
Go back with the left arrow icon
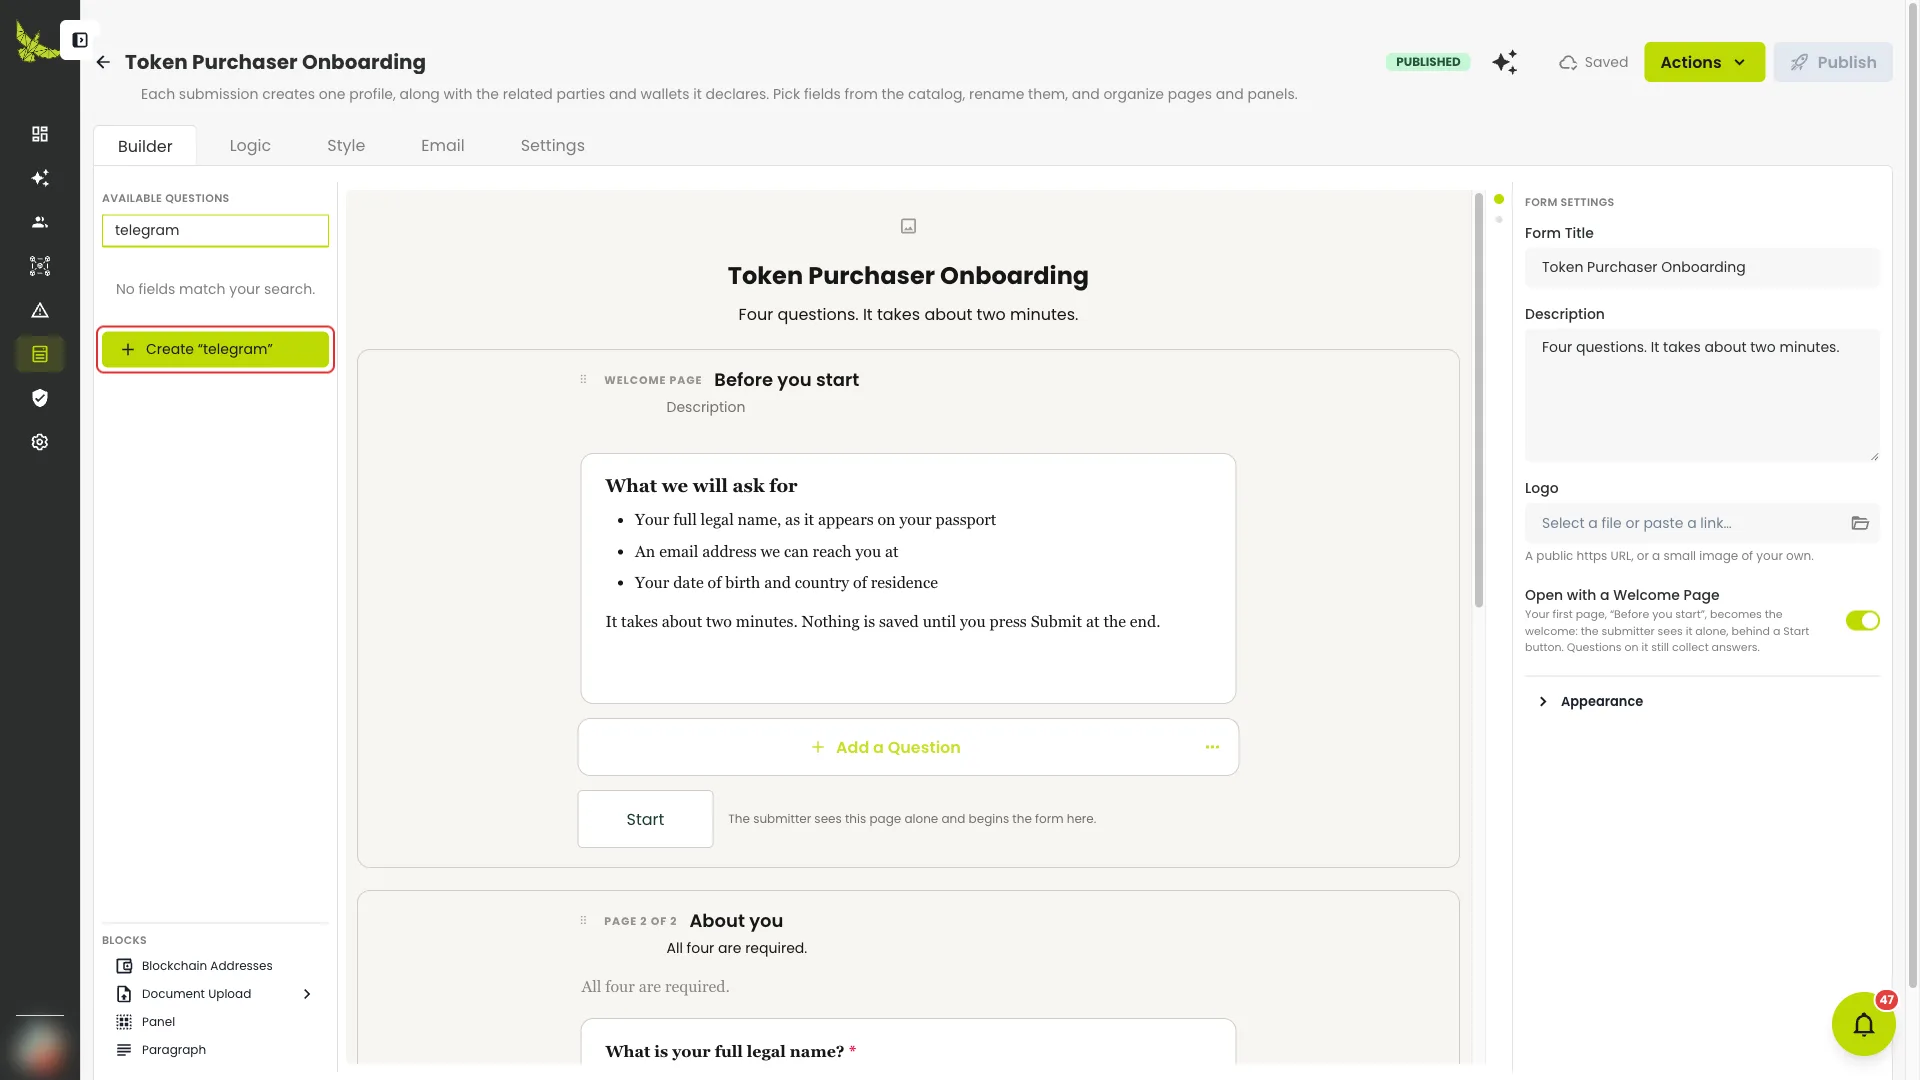103,62
